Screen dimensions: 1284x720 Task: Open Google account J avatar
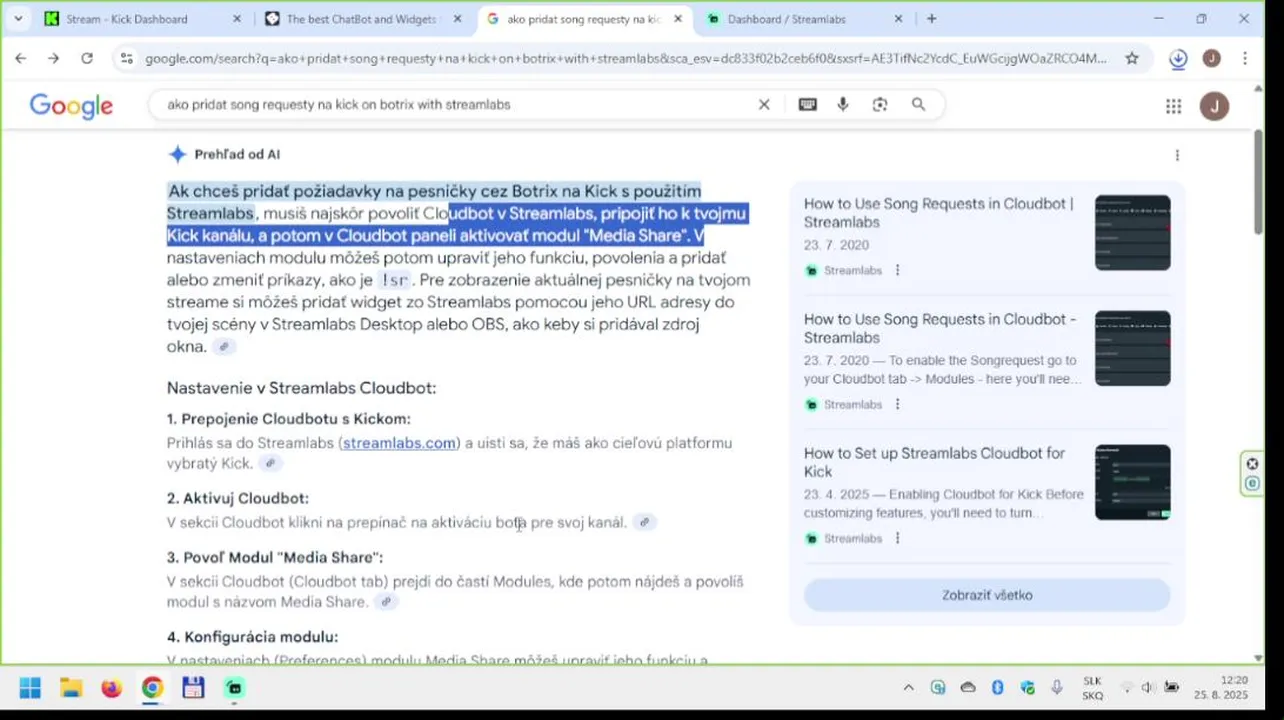coord(1214,106)
